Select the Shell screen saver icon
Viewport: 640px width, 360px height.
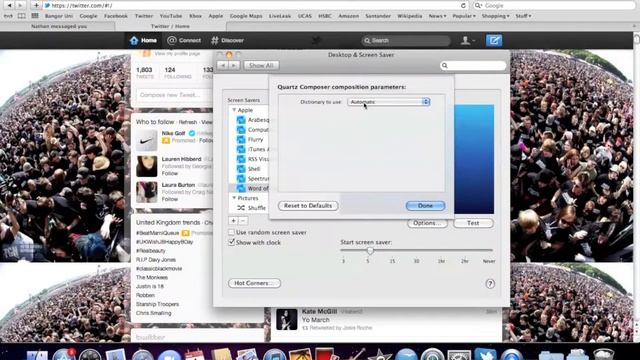click(241, 169)
